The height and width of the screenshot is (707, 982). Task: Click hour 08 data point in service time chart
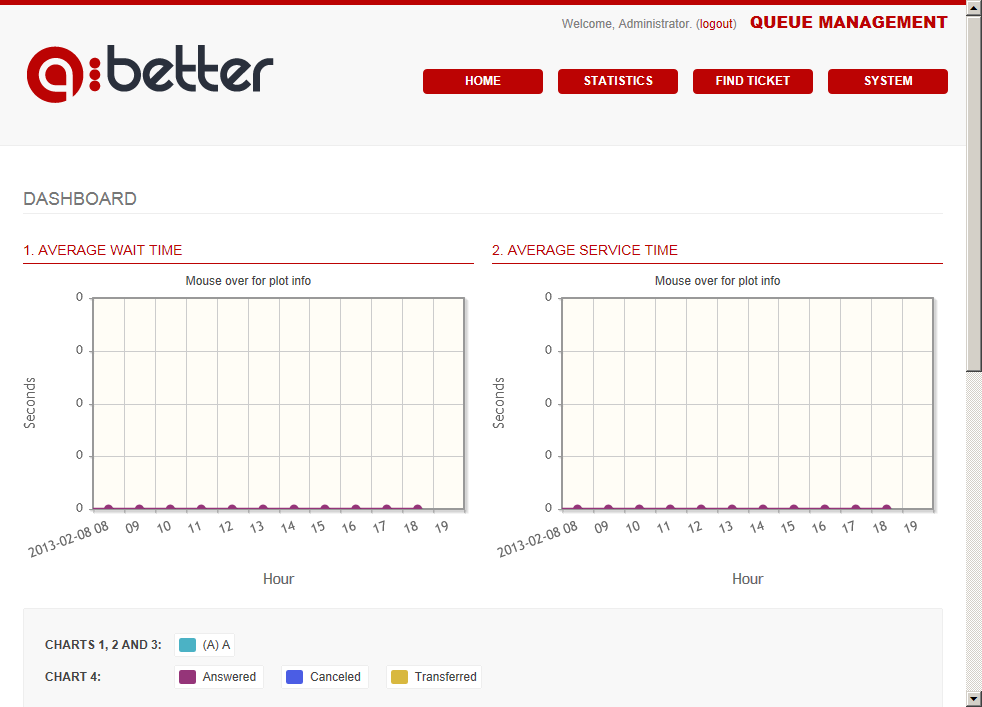[577, 508]
